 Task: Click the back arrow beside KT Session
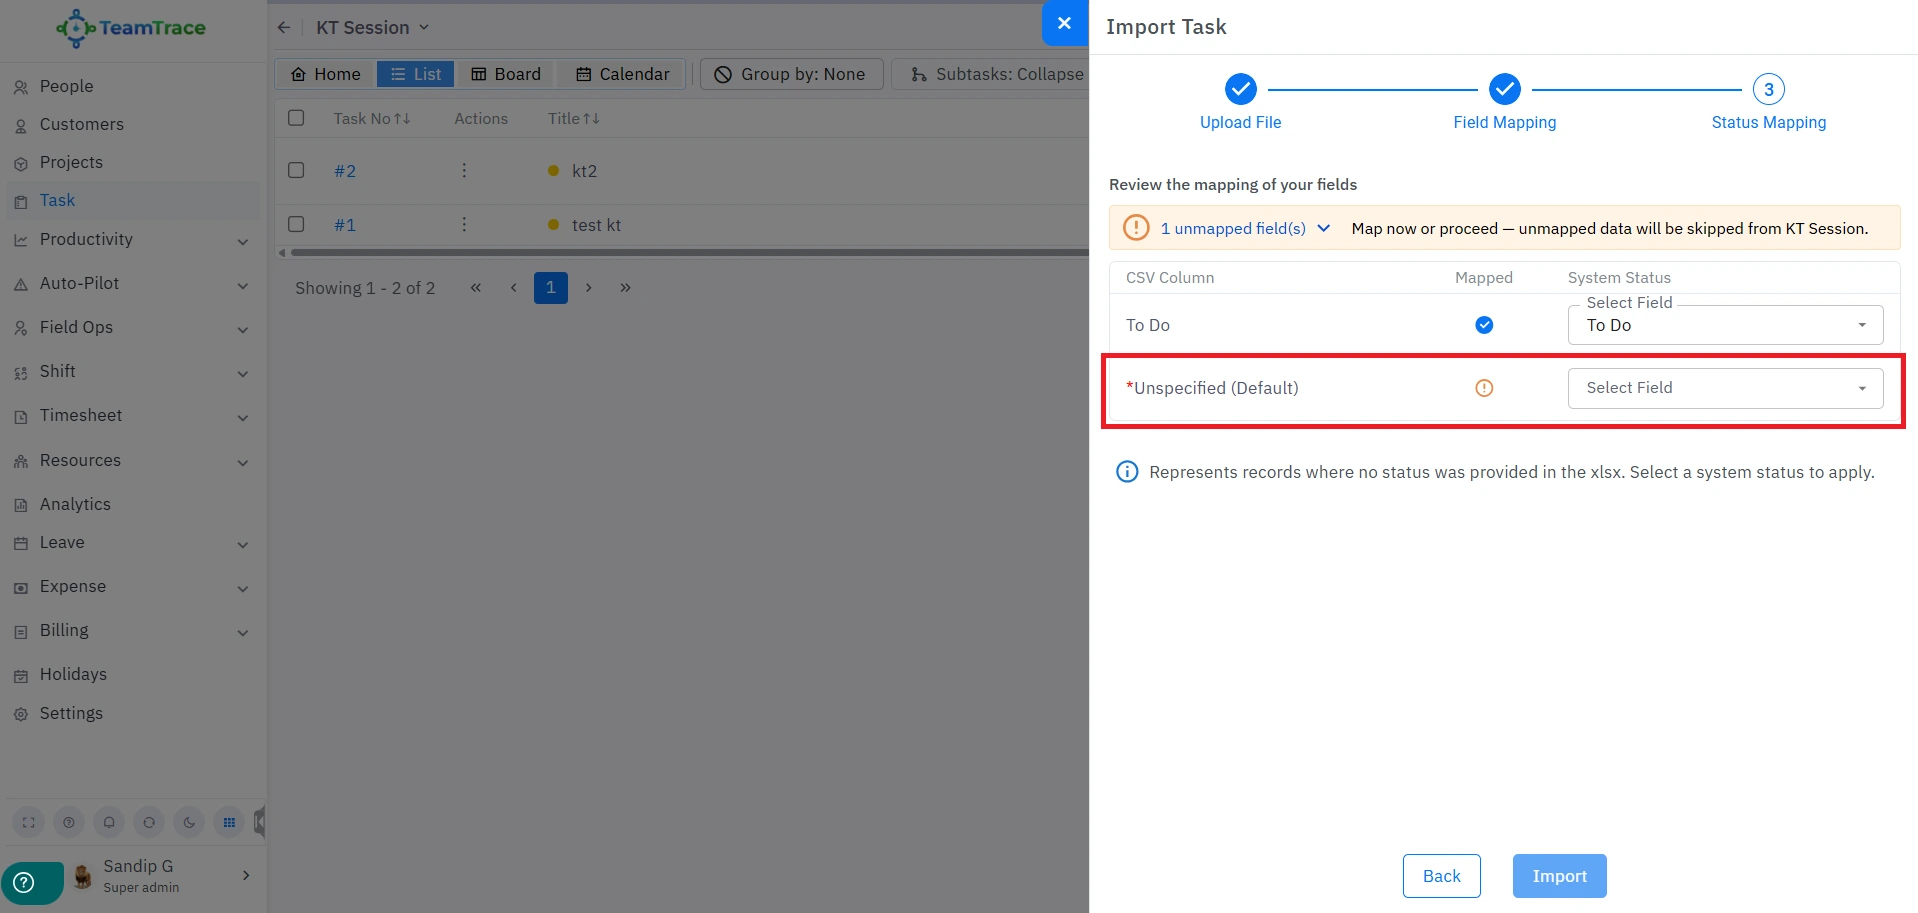[x=284, y=28]
